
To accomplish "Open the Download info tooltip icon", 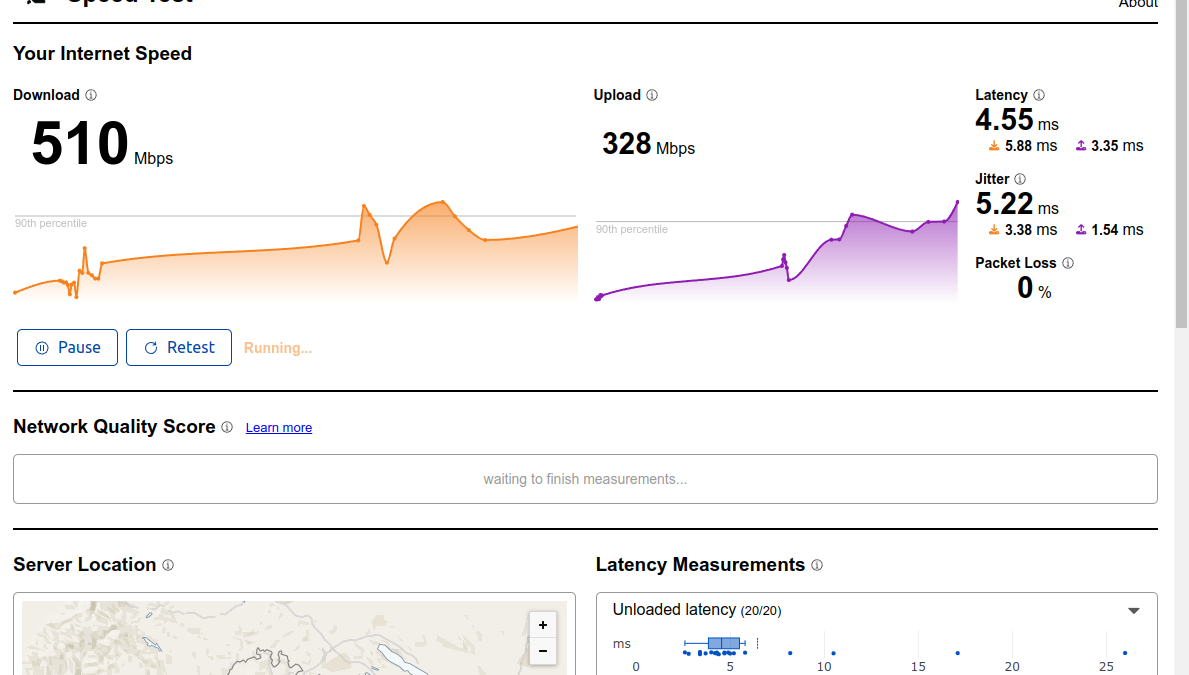I will click(91, 95).
